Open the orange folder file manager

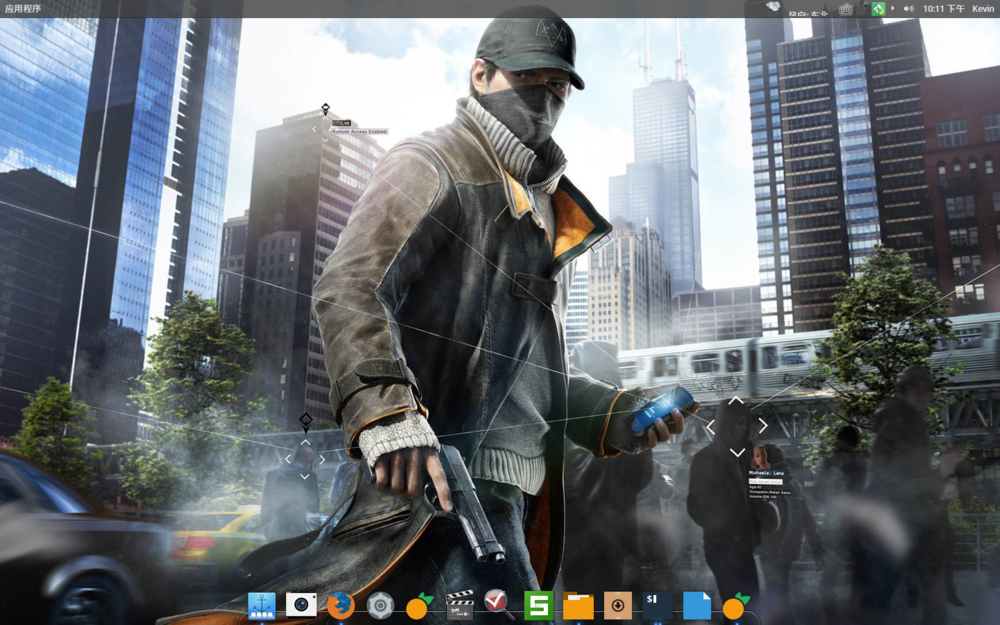pos(578,605)
